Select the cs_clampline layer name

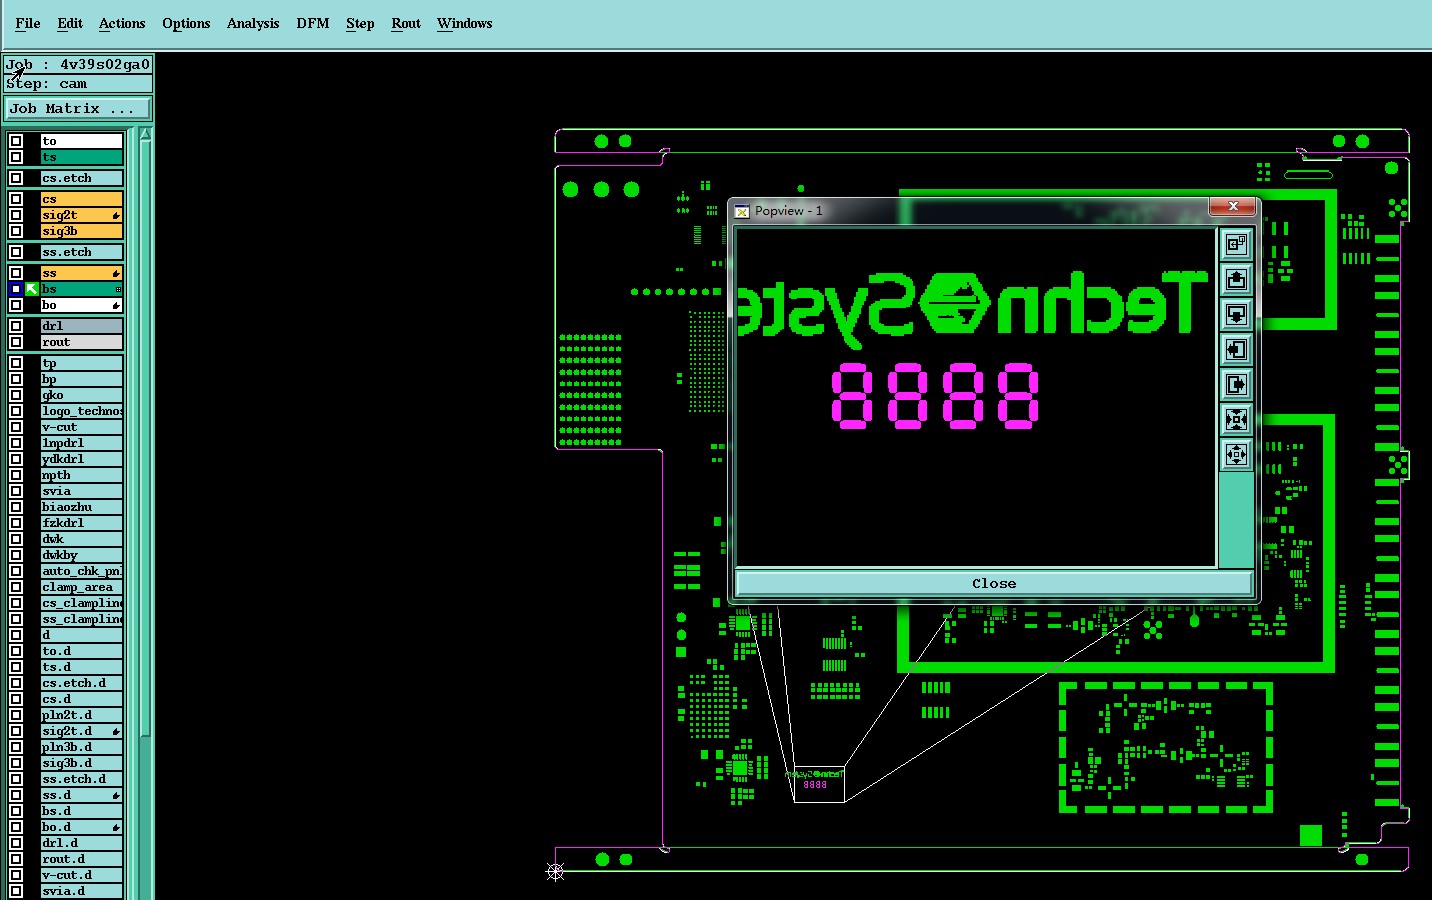pyautogui.click(x=81, y=603)
